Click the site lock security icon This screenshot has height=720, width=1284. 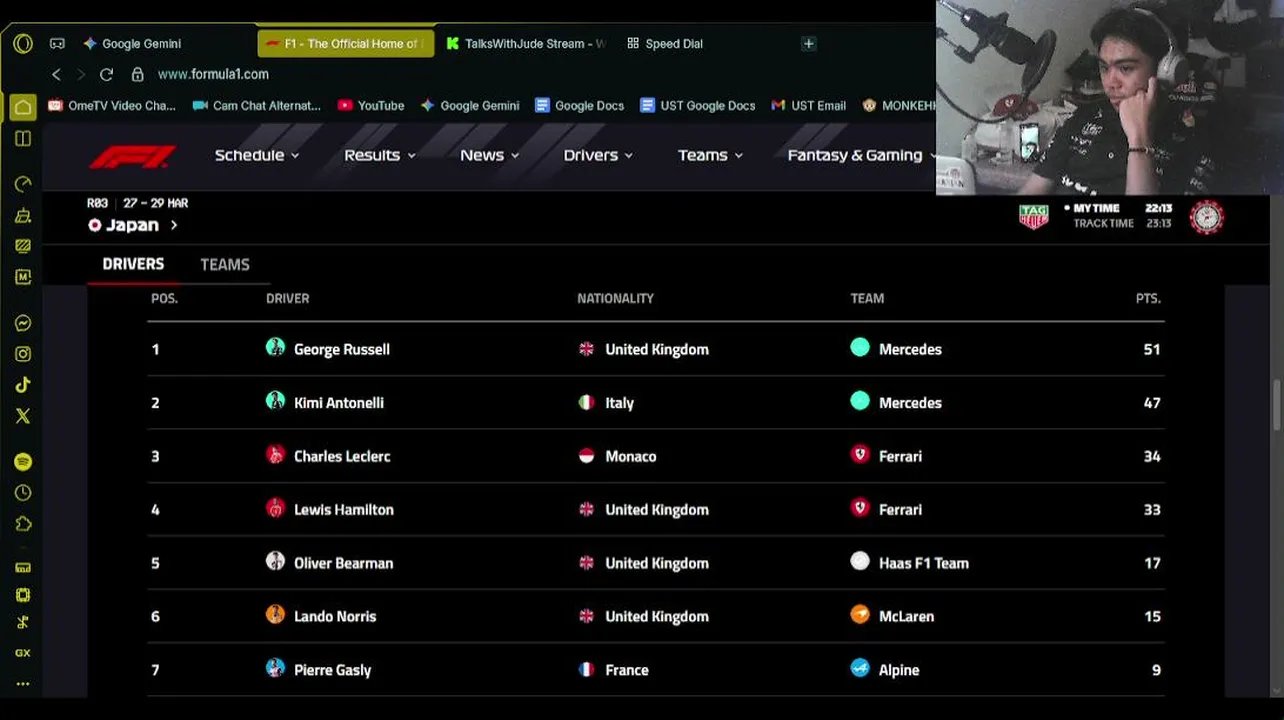138,74
